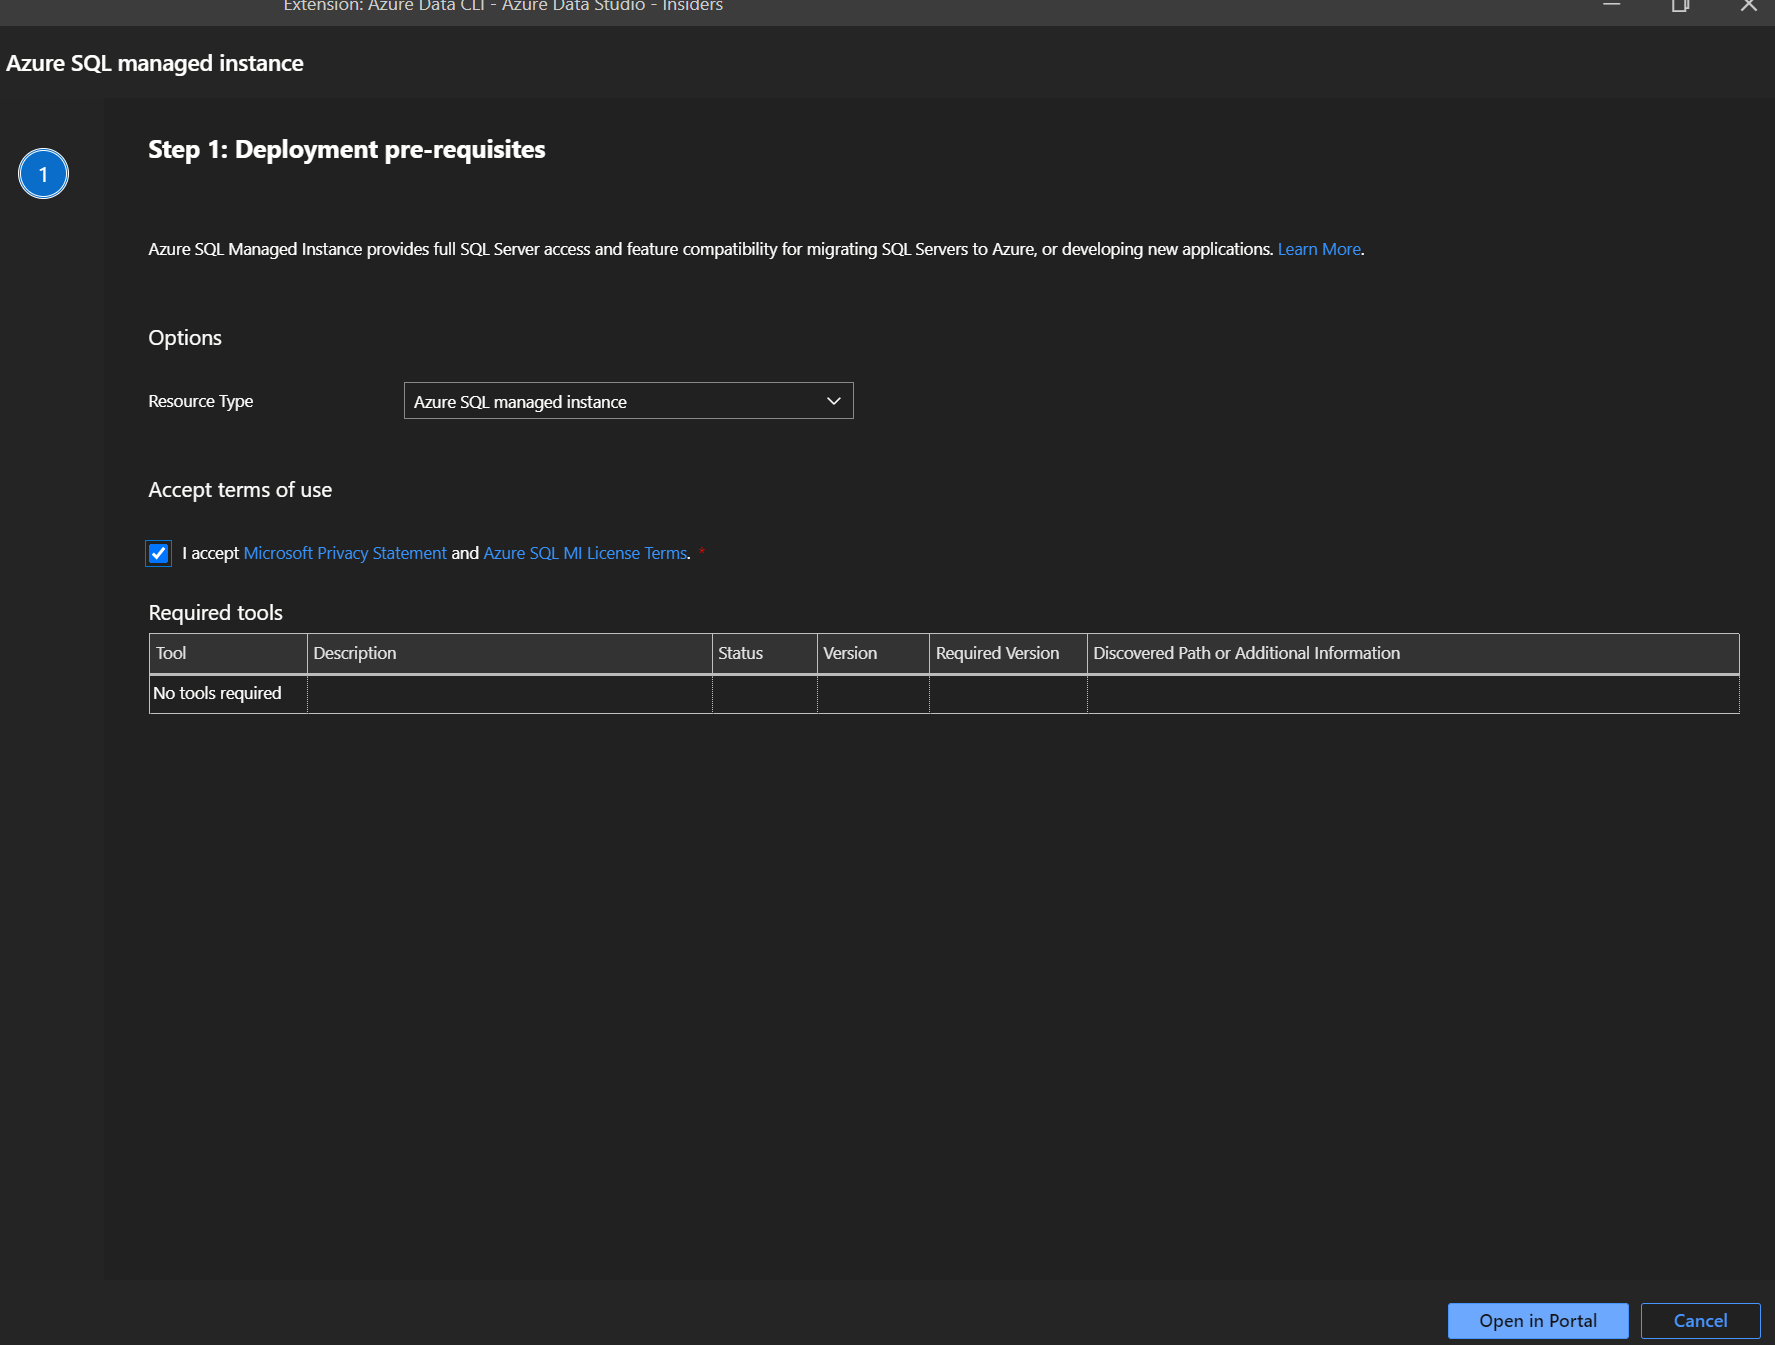Open the Azure SQL MI License Terms link
Image resolution: width=1775 pixels, height=1345 pixels.
pyautogui.click(x=584, y=553)
